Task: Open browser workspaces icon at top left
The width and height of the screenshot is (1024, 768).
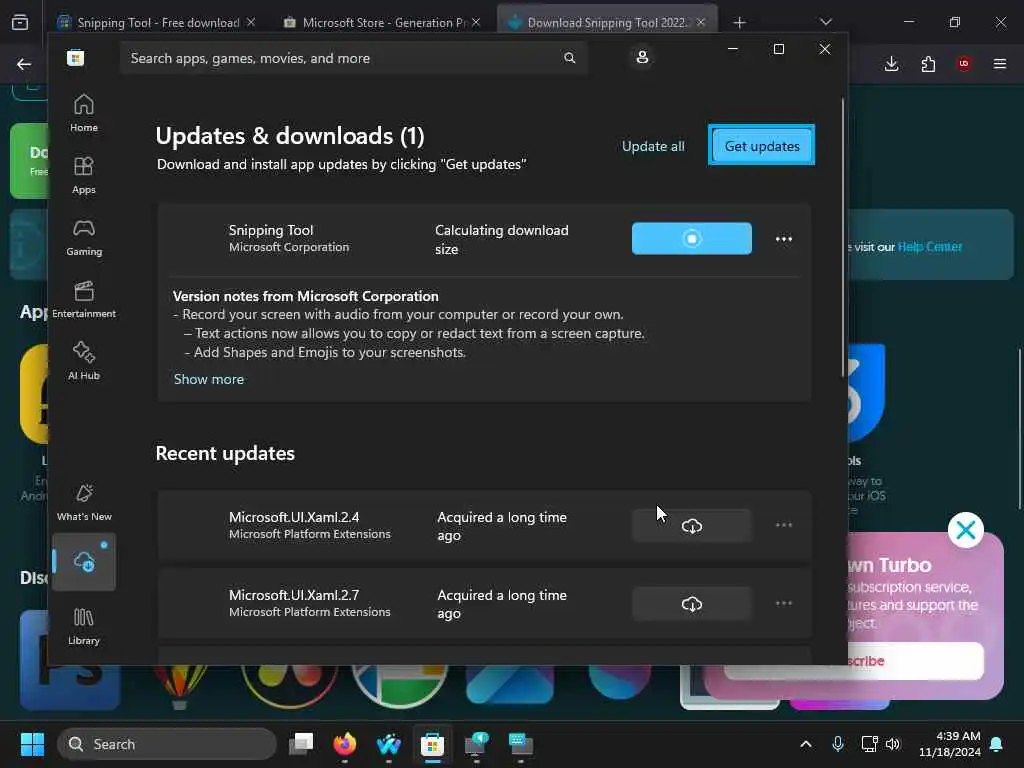Action: point(20,23)
